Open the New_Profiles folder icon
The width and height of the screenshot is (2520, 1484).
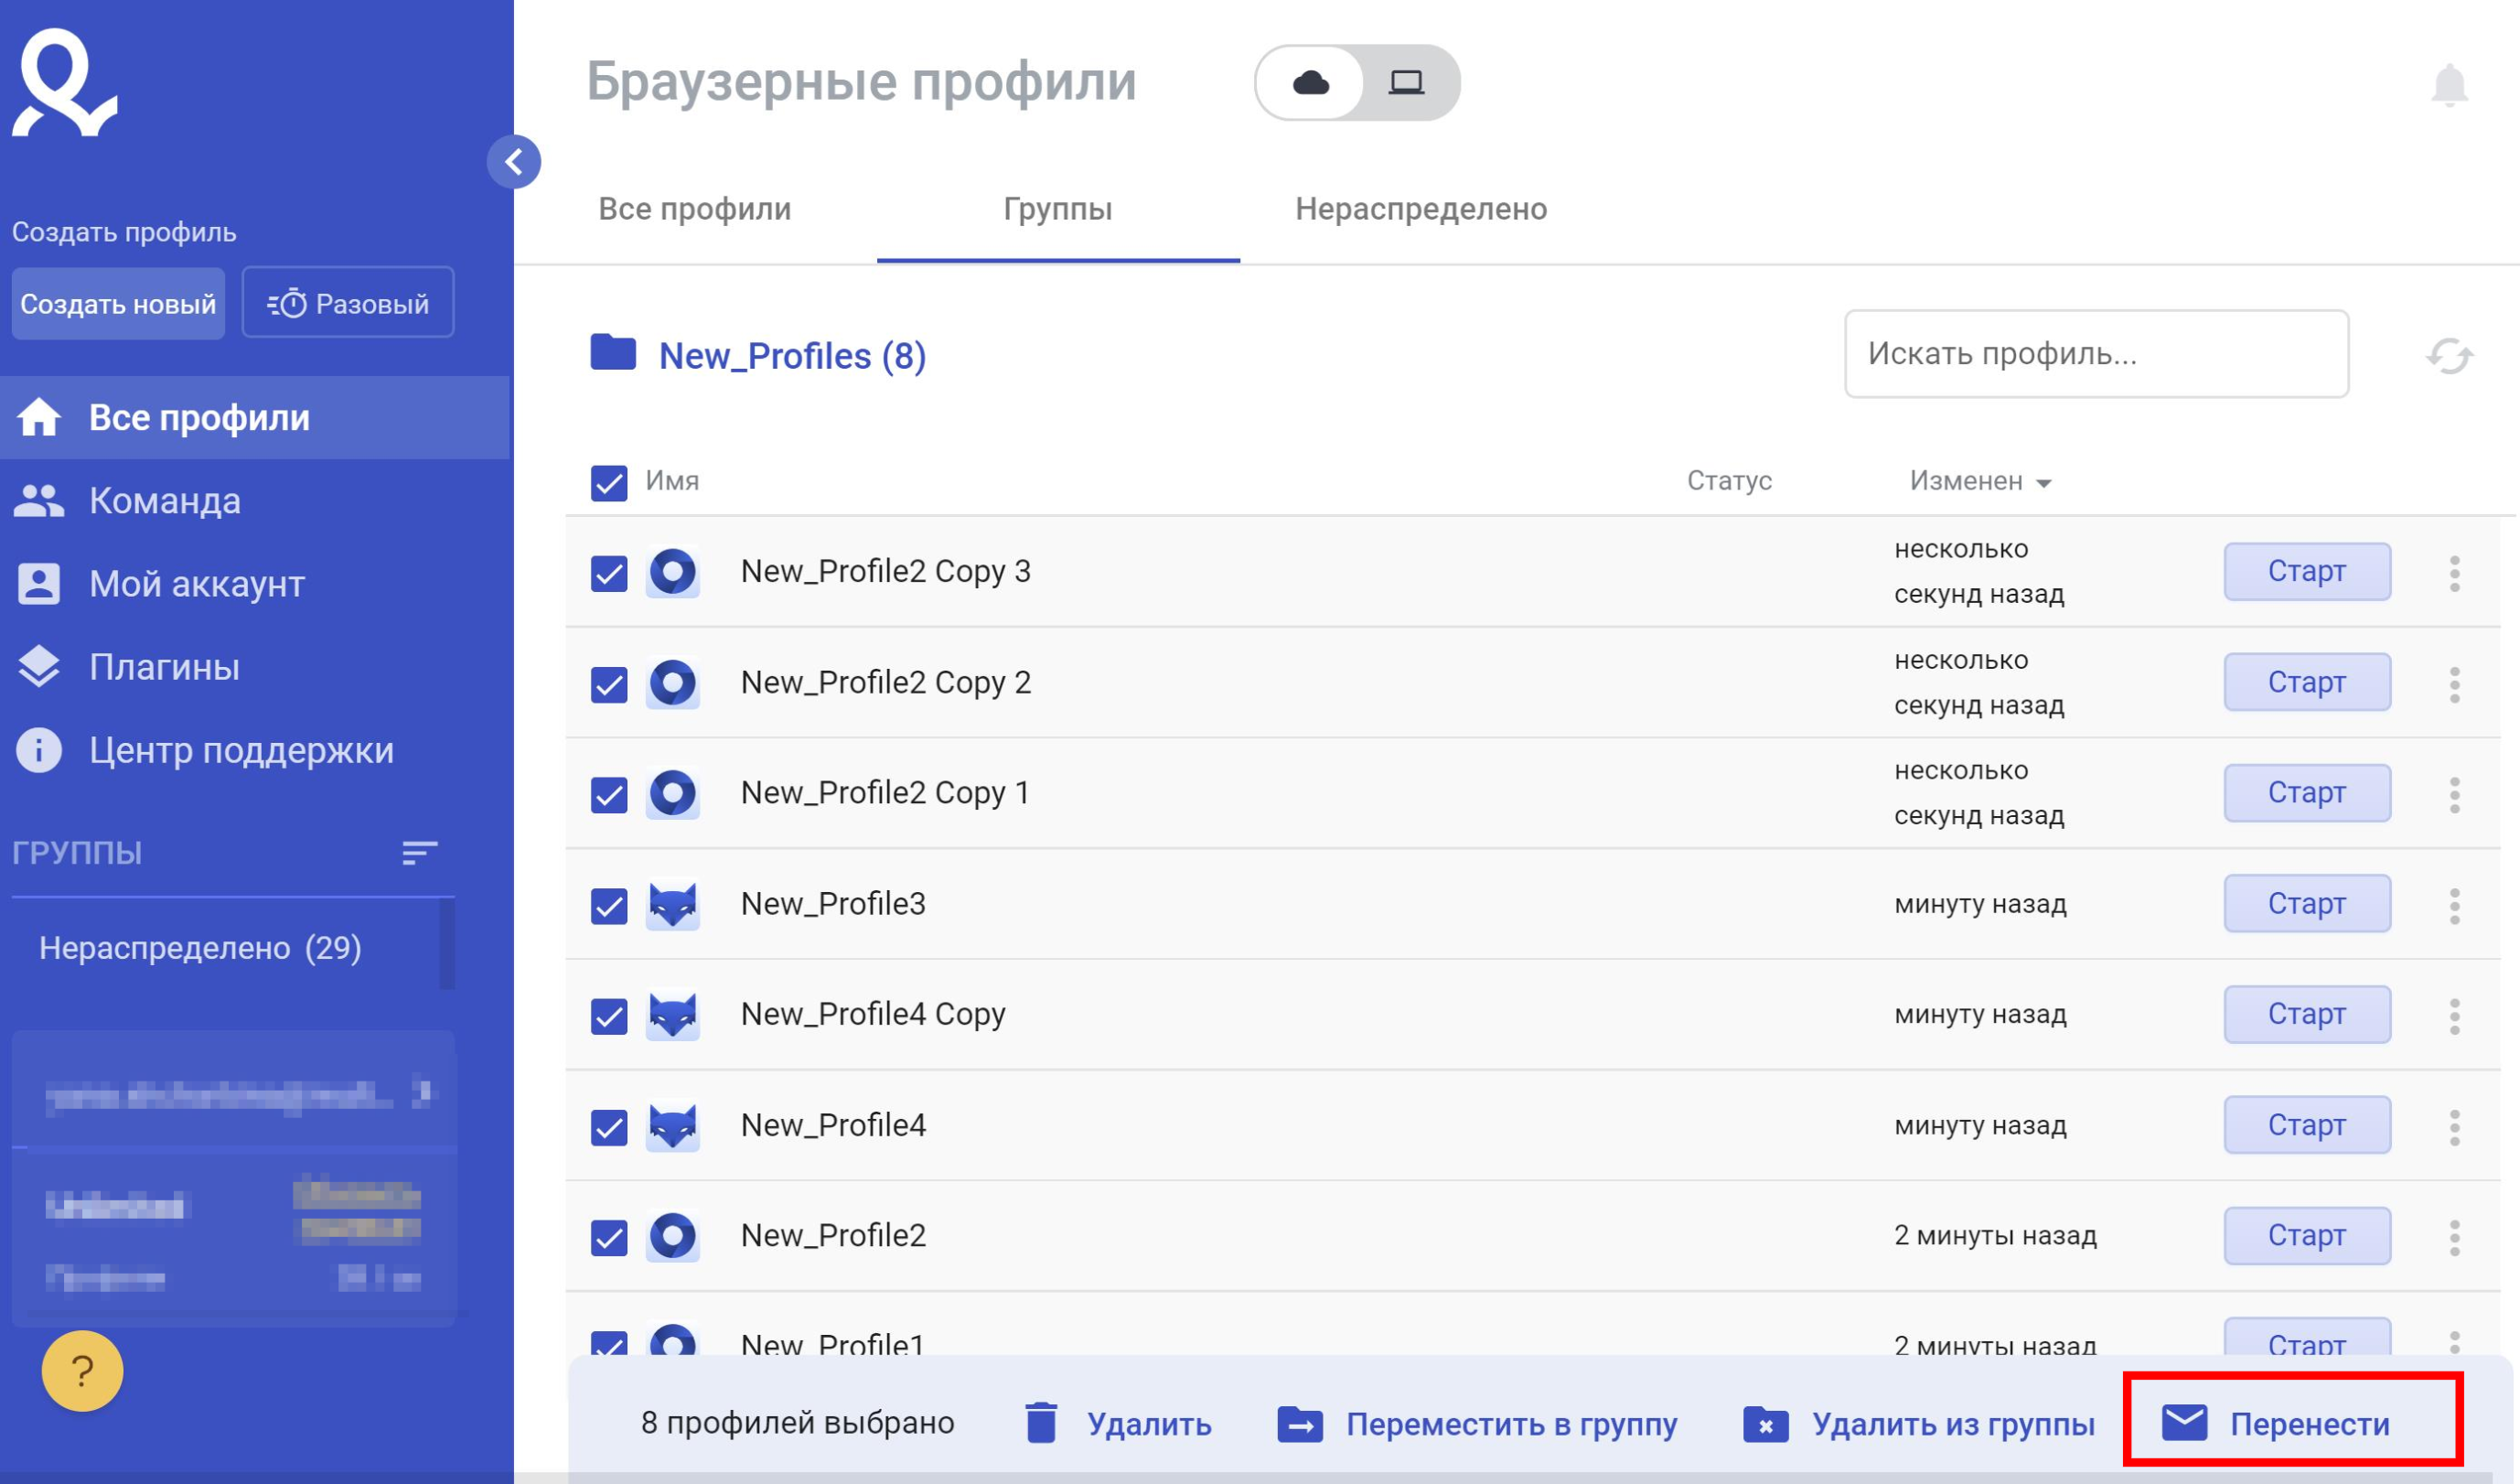613,353
